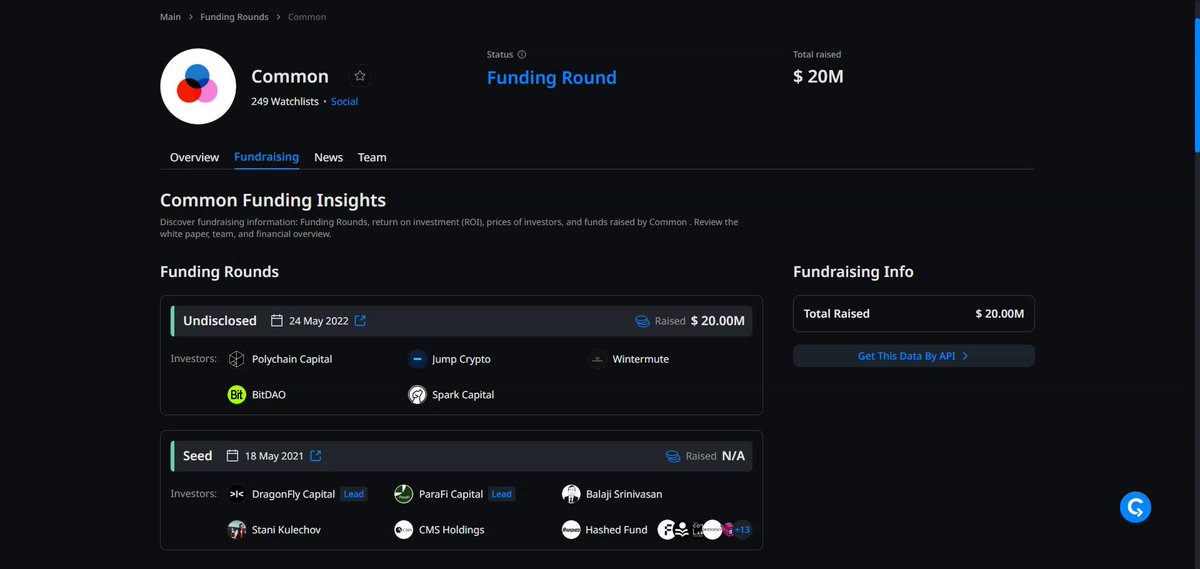The width and height of the screenshot is (1200, 569).
Task: Click calendar icon beside 24 May 2022
Action: tap(278, 321)
